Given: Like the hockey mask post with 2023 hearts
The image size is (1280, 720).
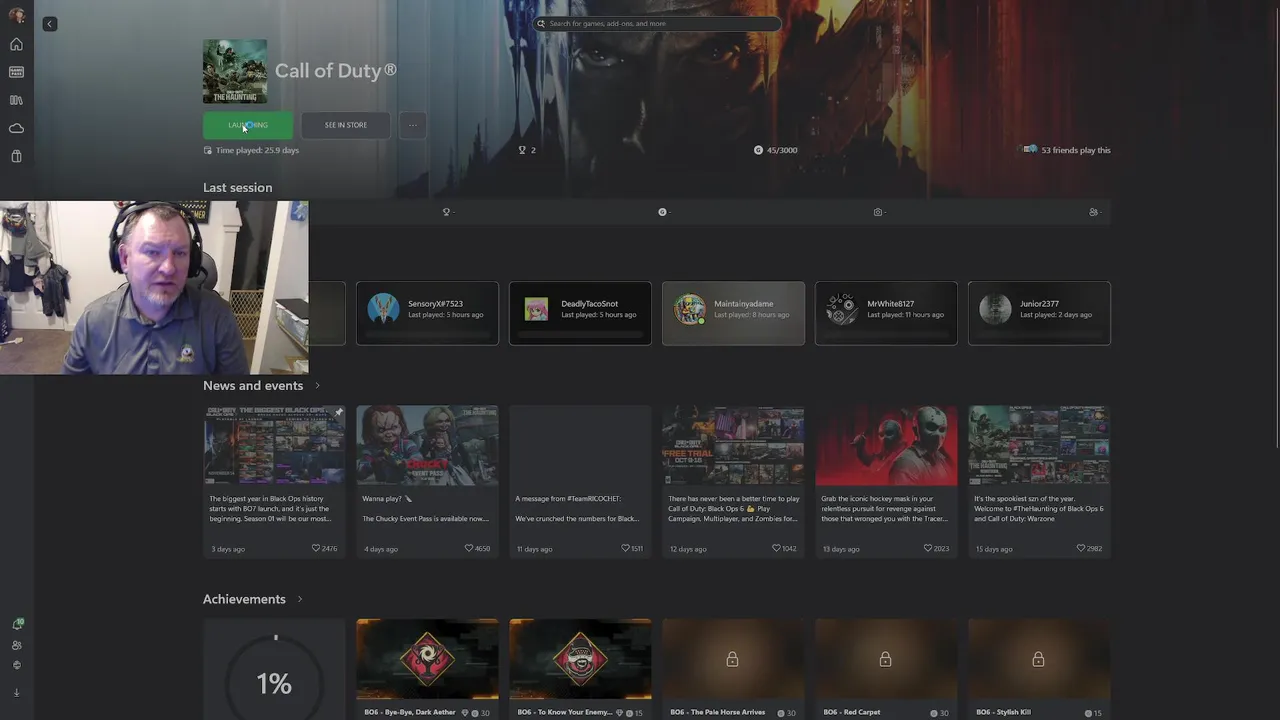Looking at the screenshot, I should [928, 548].
